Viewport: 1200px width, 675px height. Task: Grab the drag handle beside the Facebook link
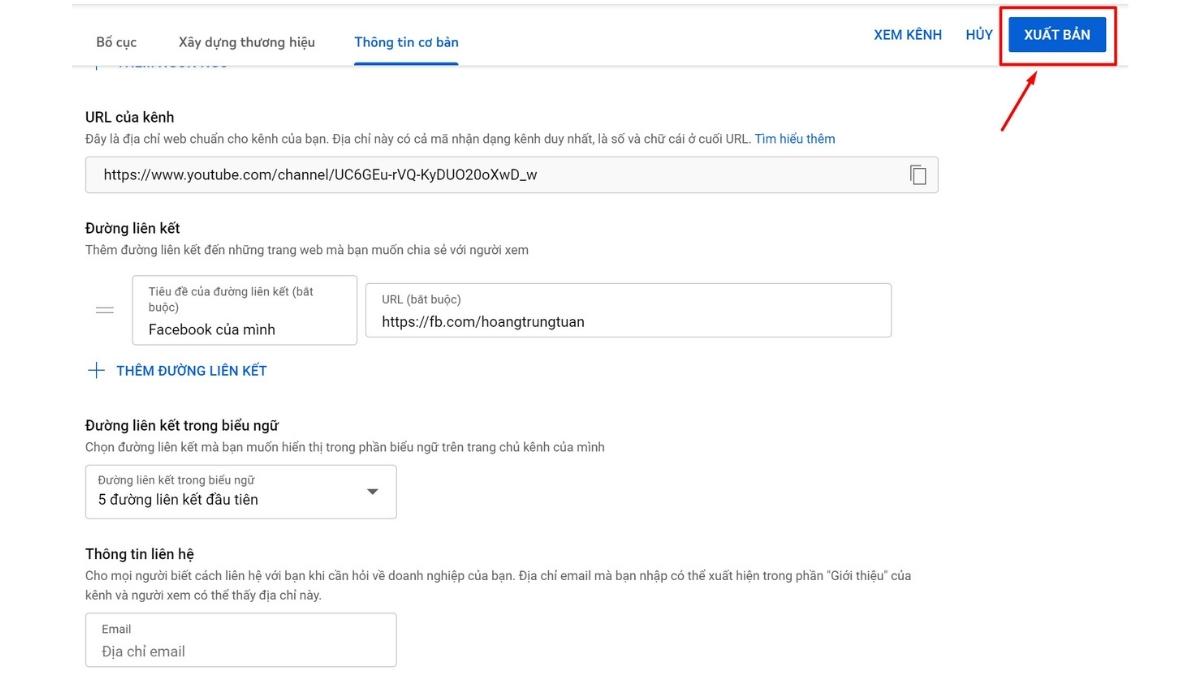(x=104, y=310)
